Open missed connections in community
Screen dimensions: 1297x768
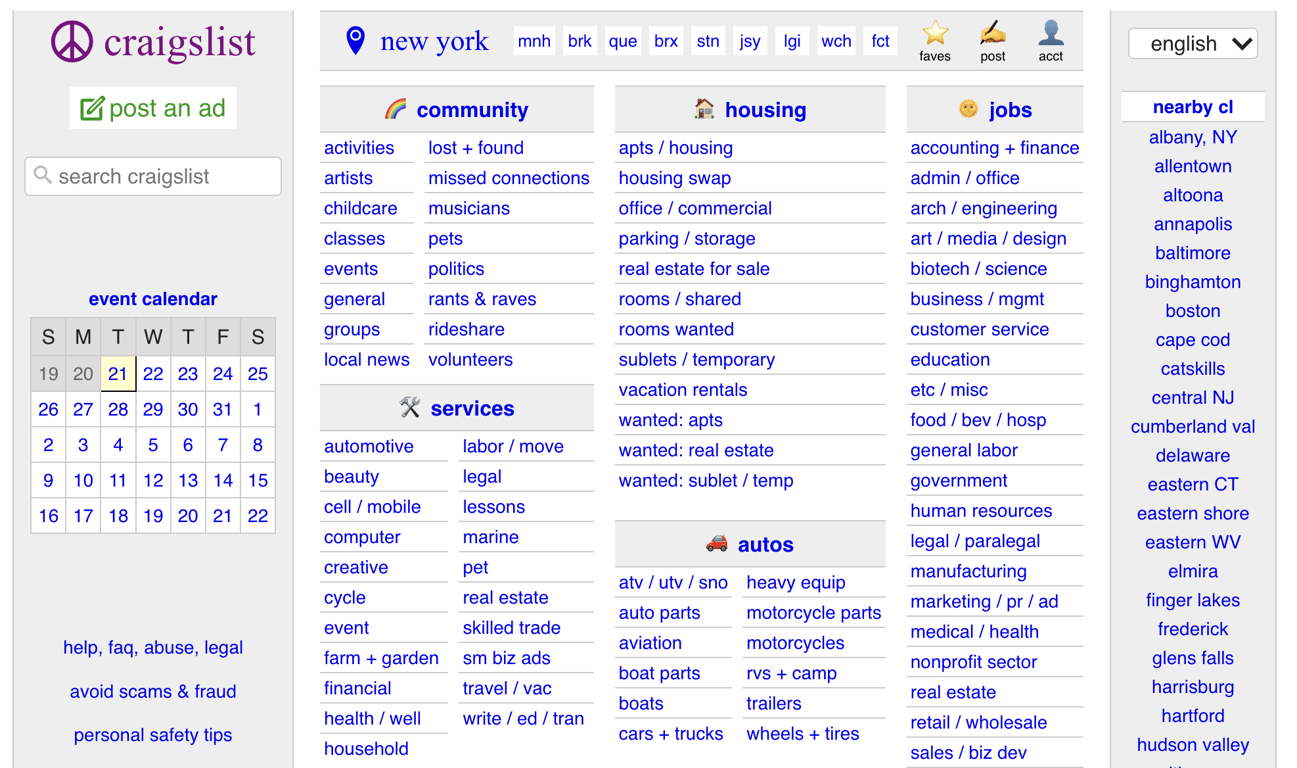tap(509, 178)
